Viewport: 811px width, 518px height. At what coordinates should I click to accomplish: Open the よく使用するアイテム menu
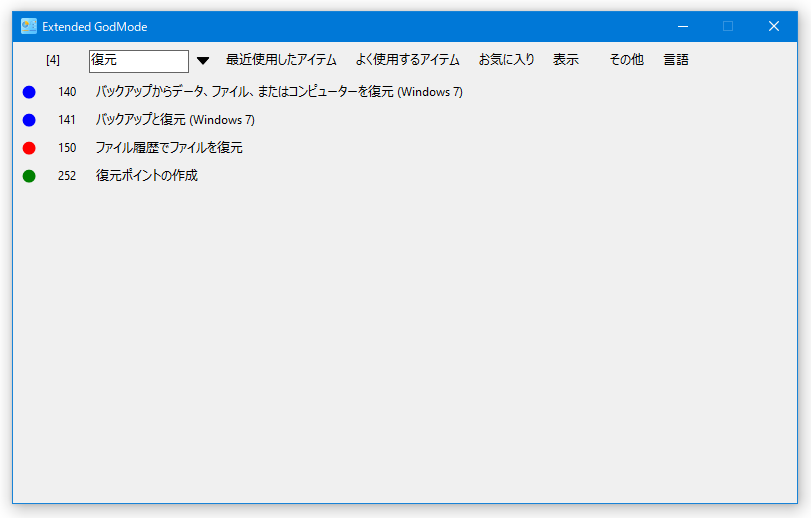click(x=407, y=60)
